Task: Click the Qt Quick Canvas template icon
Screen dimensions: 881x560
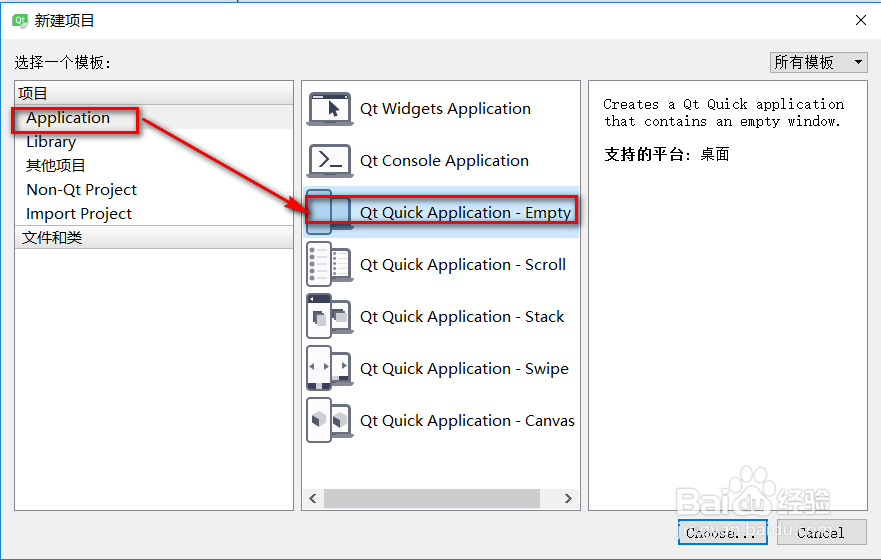Action: pos(330,420)
